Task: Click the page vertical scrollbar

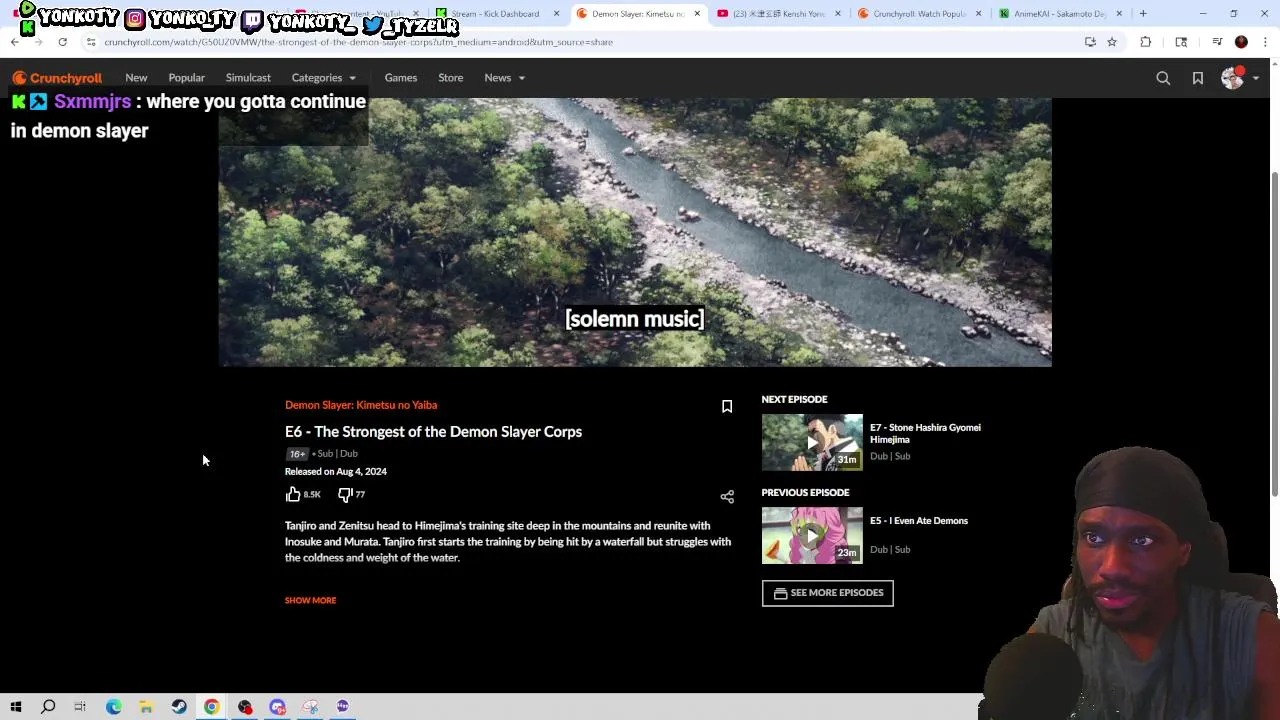Action: point(1274,334)
